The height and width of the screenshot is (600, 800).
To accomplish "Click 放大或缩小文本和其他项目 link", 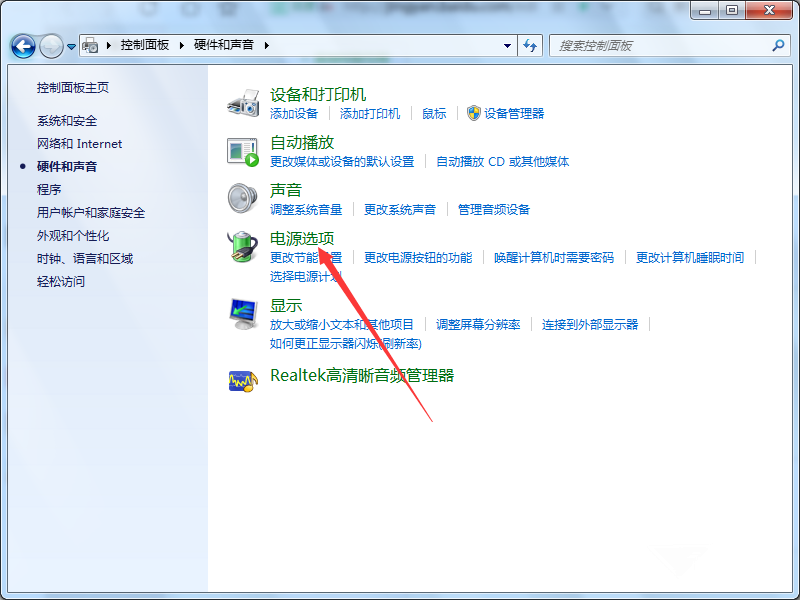I will tap(341, 324).
